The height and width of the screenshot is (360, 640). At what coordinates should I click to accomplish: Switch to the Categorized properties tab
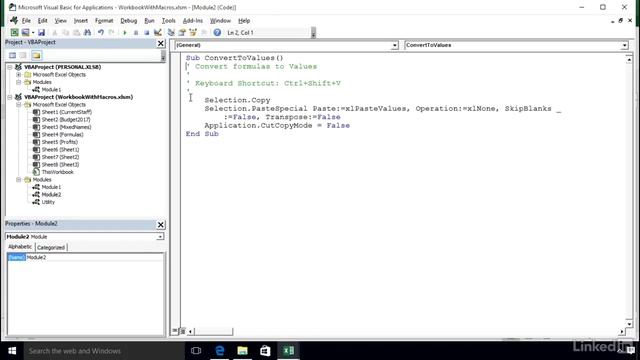(x=51, y=247)
